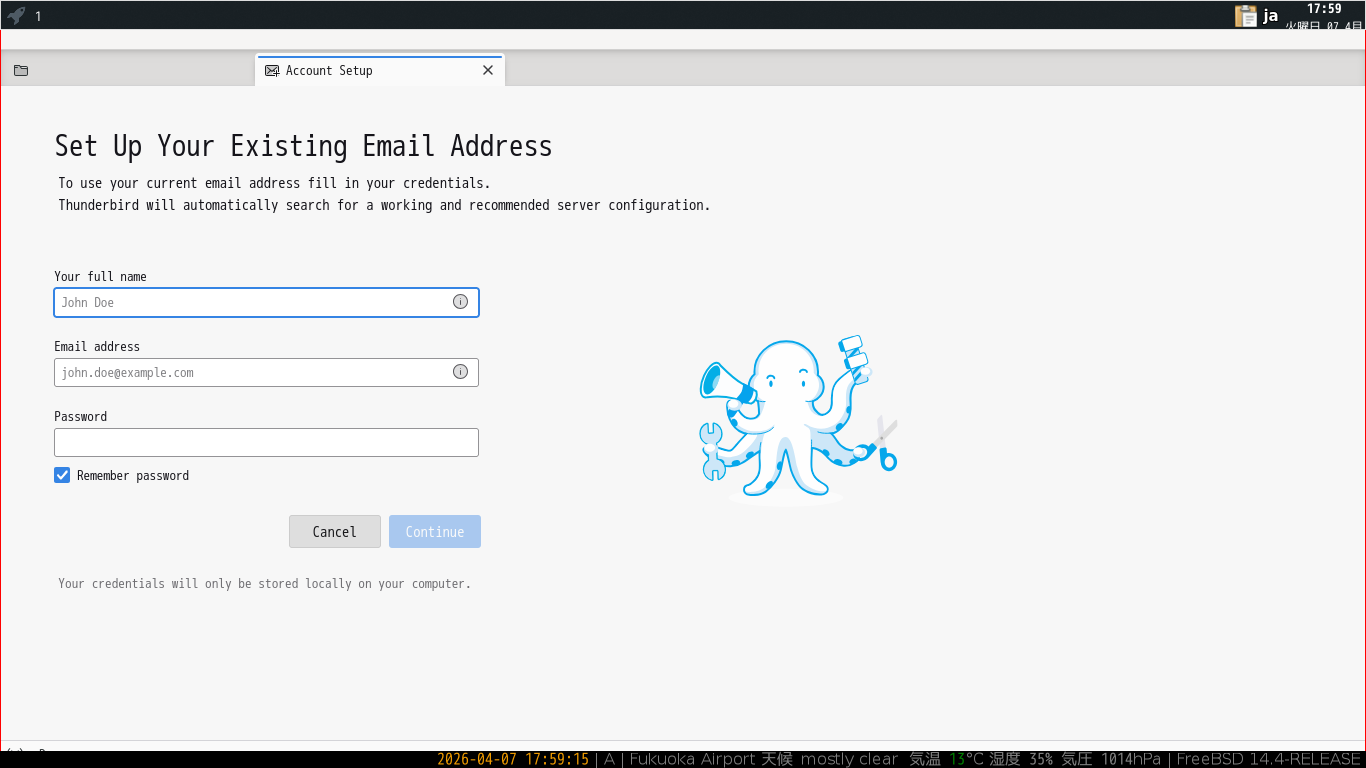This screenshot has width=1366, height=768.
Task: Click the ja input method indicator
Action: coord(1270,15)
